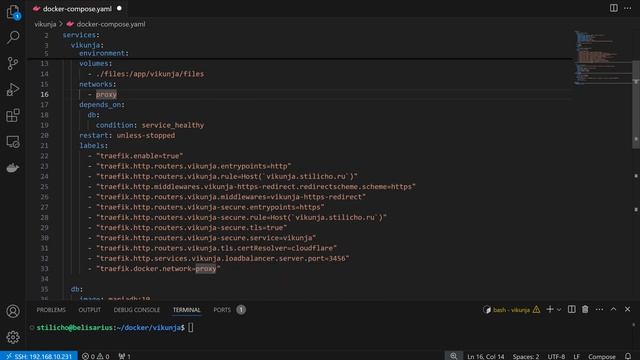This screenshot has width=640, height=360.
Task: Switch to the PROBLEMS tab
Action: [51, 310]
